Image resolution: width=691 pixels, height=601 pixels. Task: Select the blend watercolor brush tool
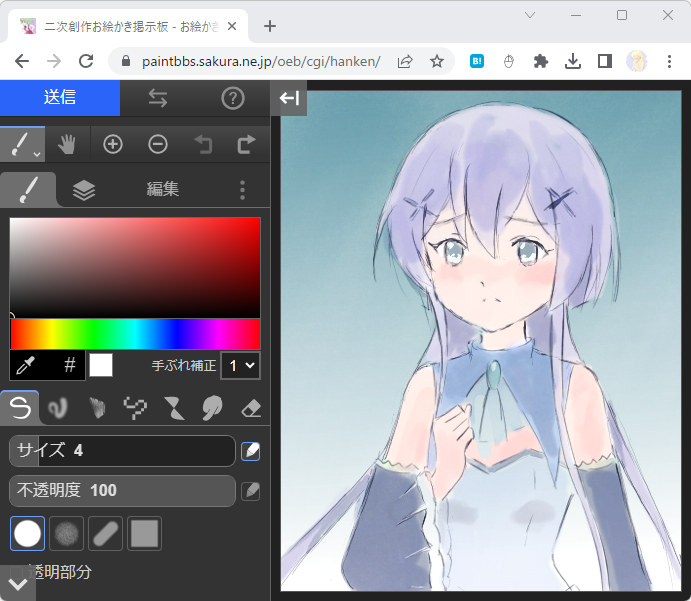58,408
